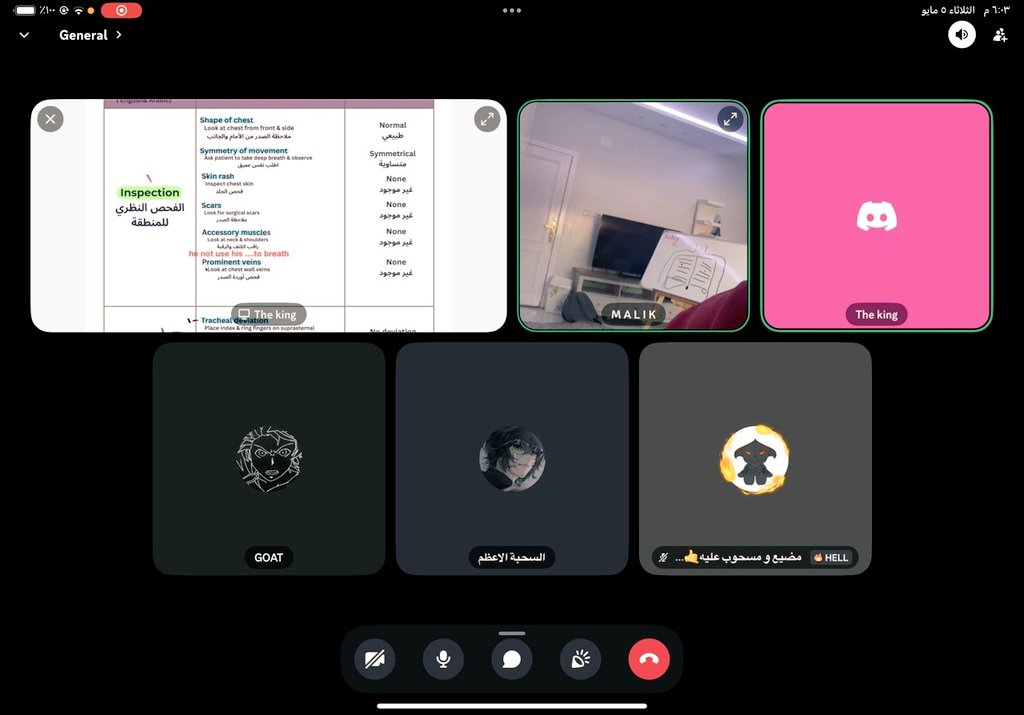Open the General channel details
This screenshot has width=1024, height=715.
pos(90,35)
